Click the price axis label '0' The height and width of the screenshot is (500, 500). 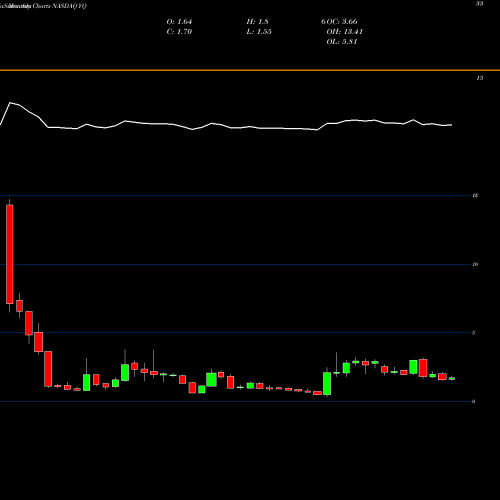474,401
